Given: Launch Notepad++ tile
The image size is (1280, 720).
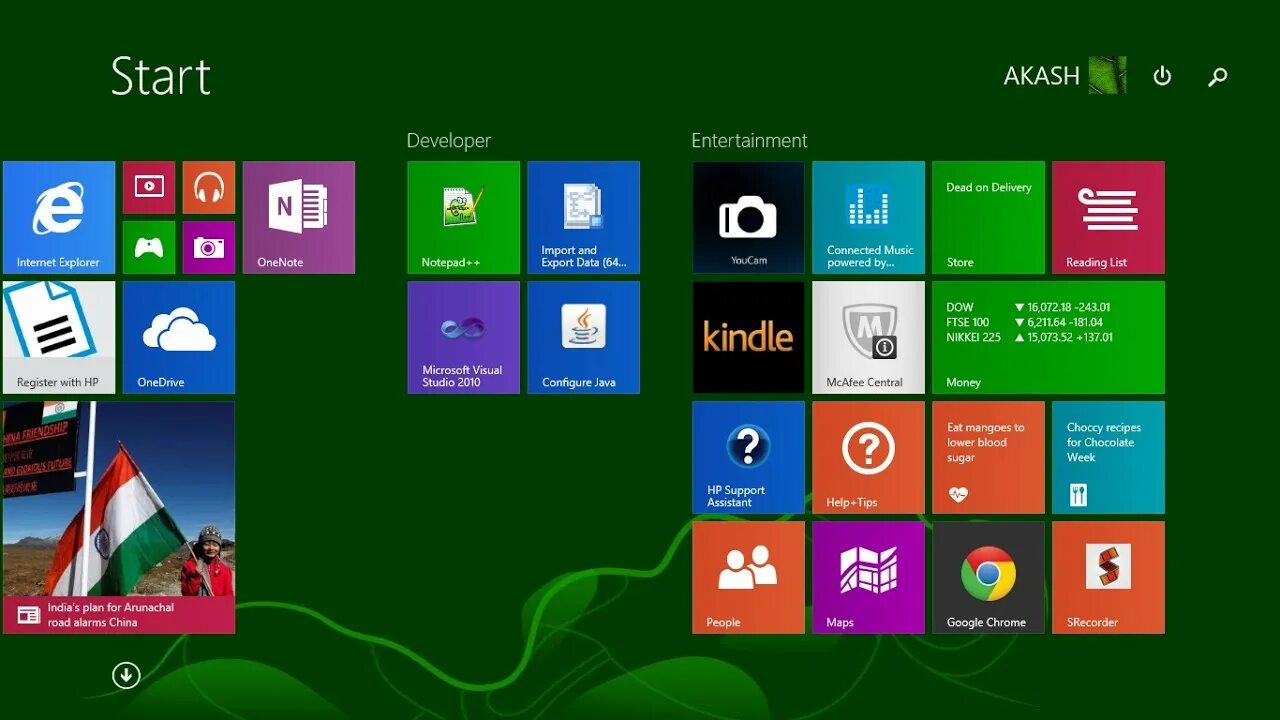Looking at the screenshot, I should 464,217.
